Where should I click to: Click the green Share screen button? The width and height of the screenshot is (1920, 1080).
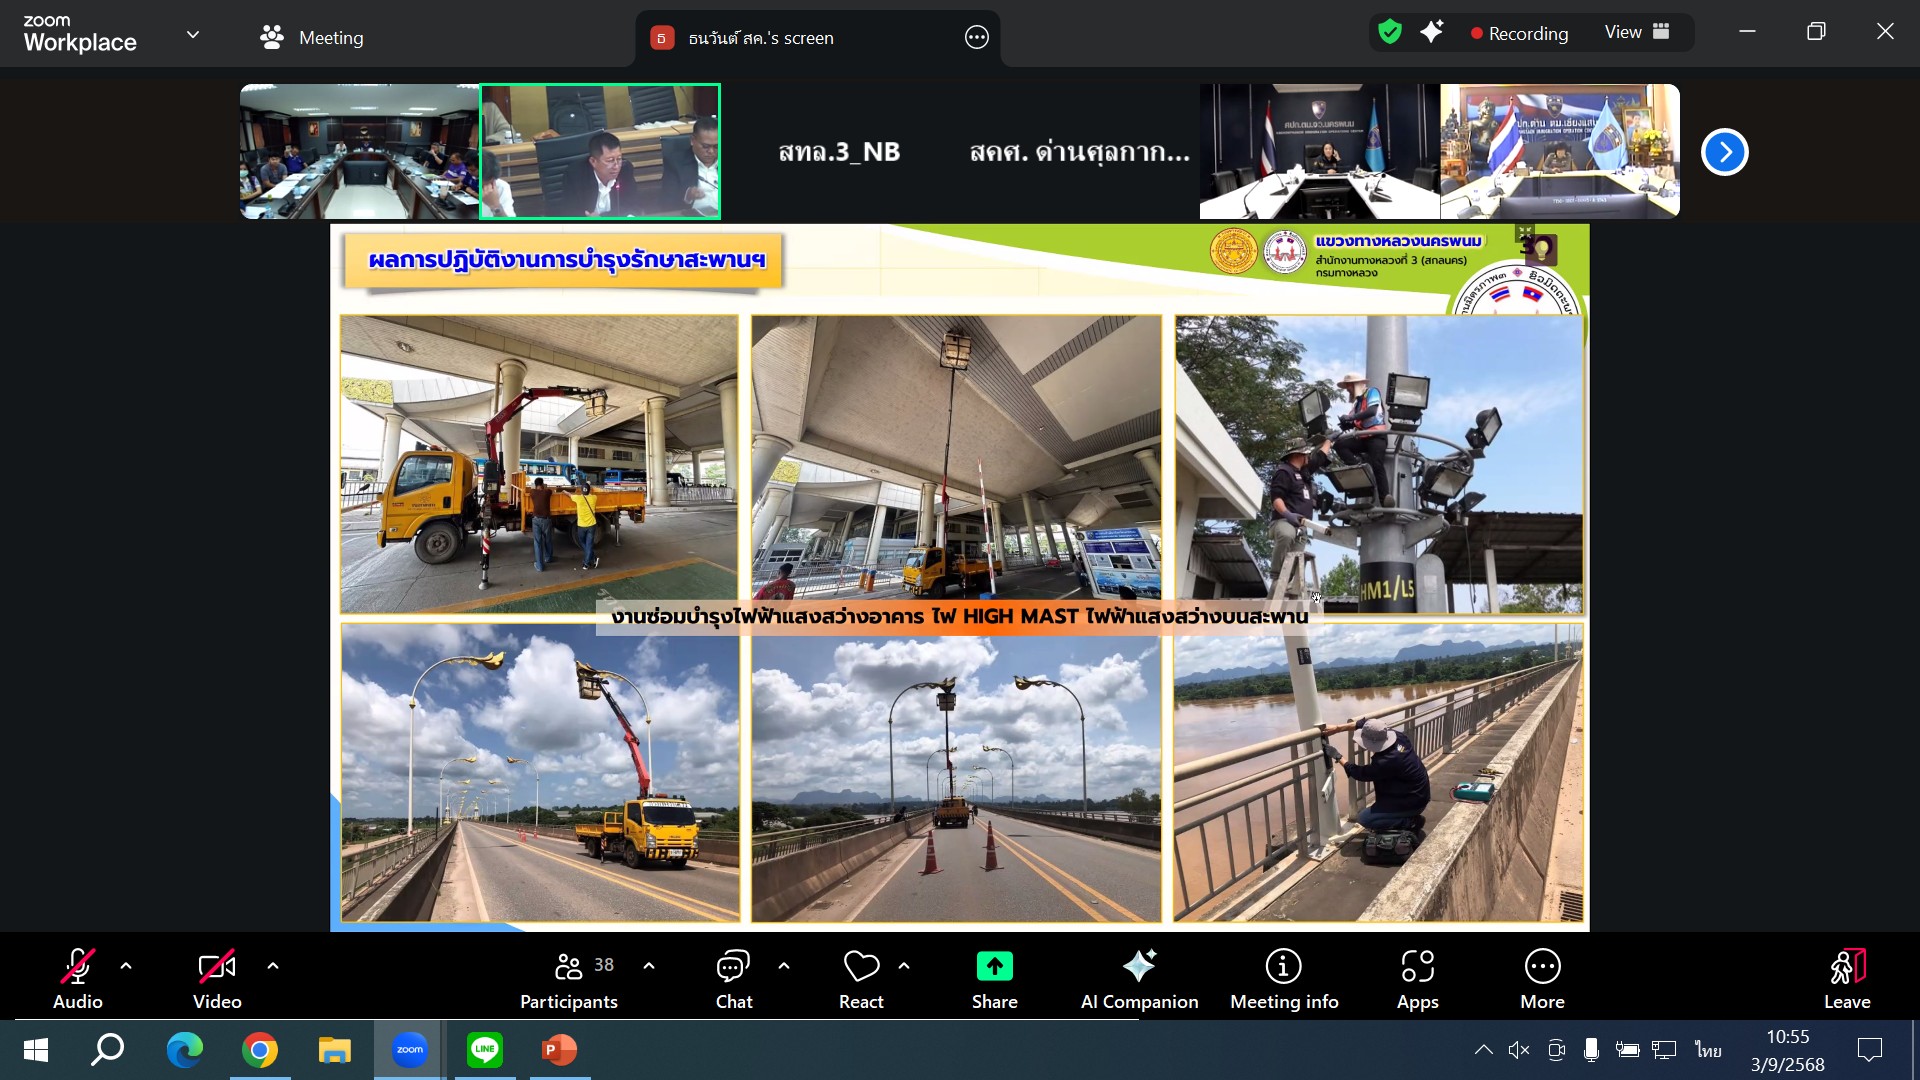point(994,978)
